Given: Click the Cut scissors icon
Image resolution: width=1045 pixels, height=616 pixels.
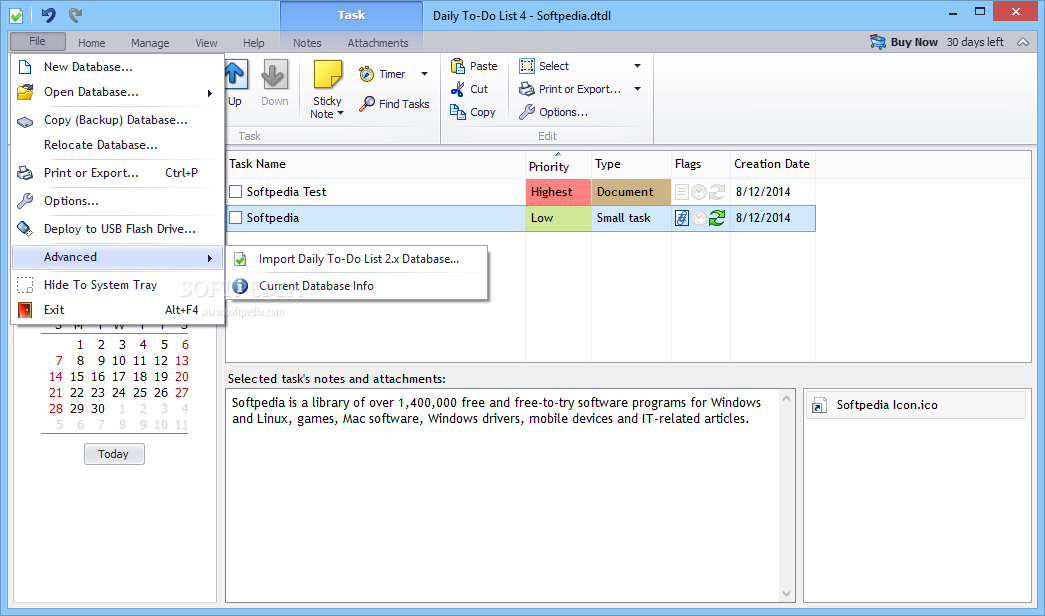Looking at the screenshot, I should (x=457, y=89).
